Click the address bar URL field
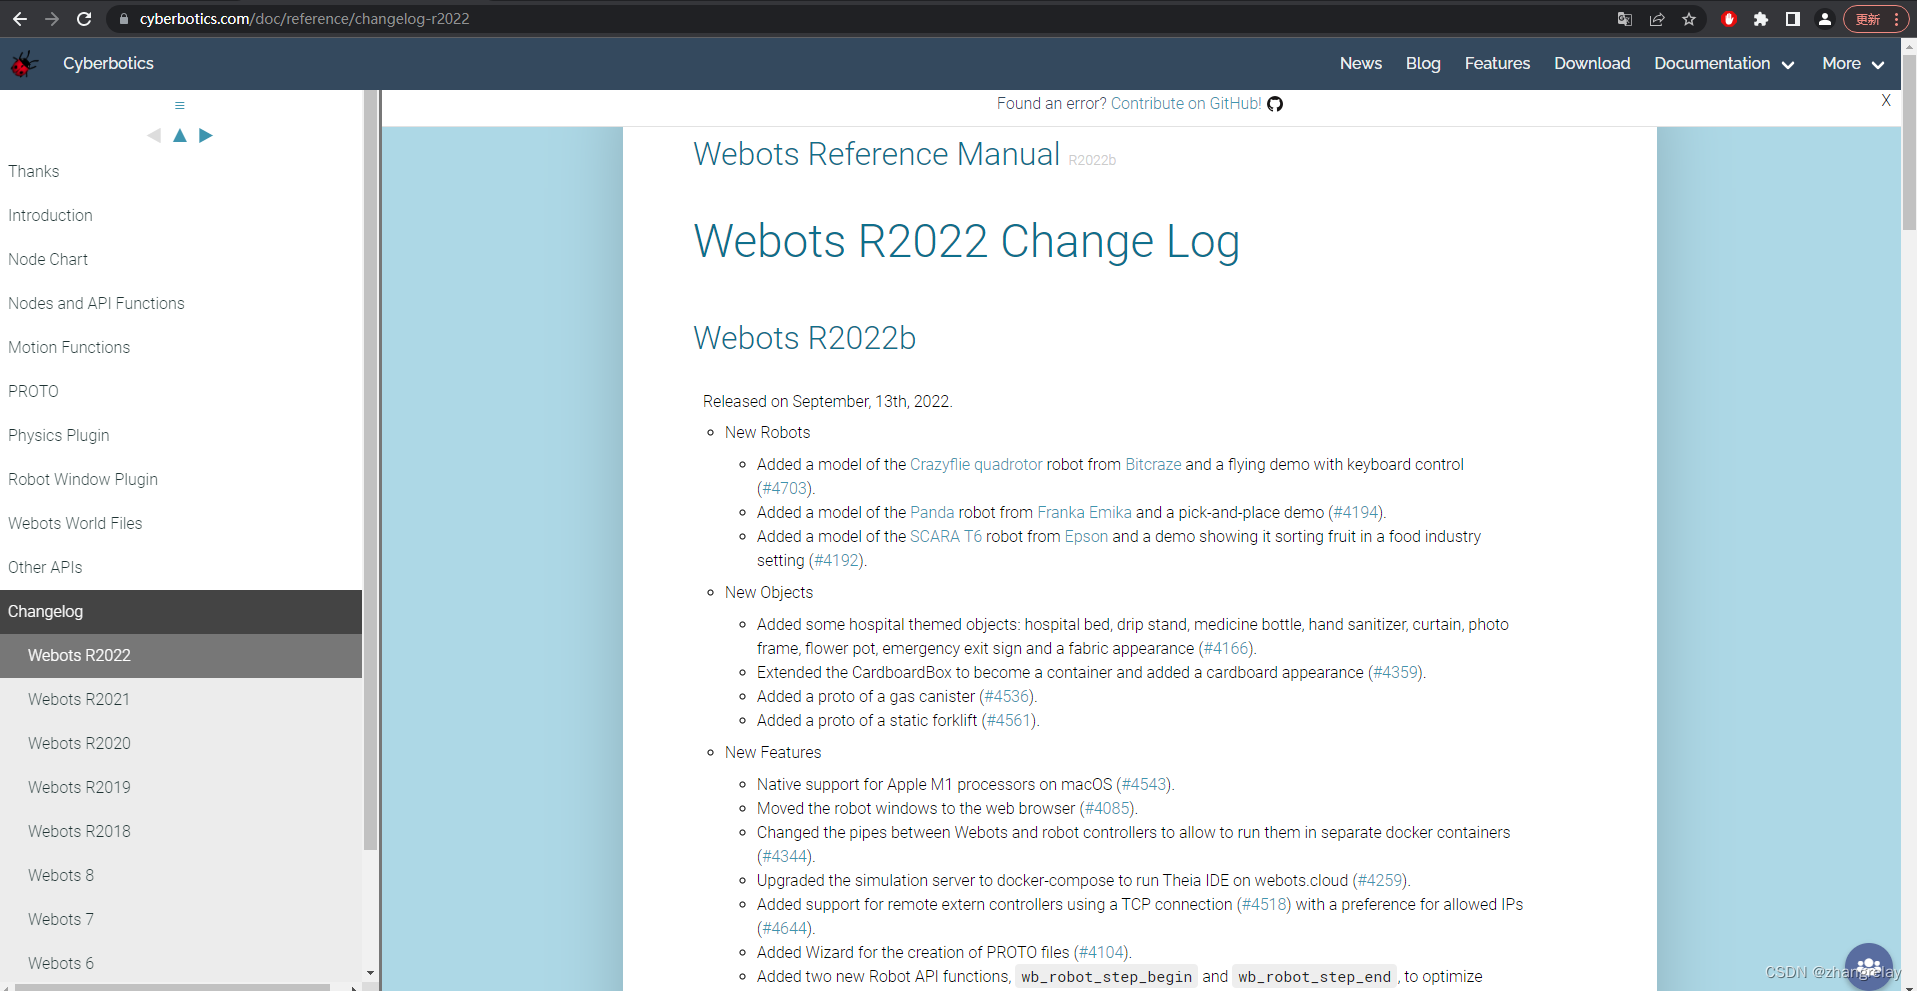The image size is (1917, 991). (860, 19)
